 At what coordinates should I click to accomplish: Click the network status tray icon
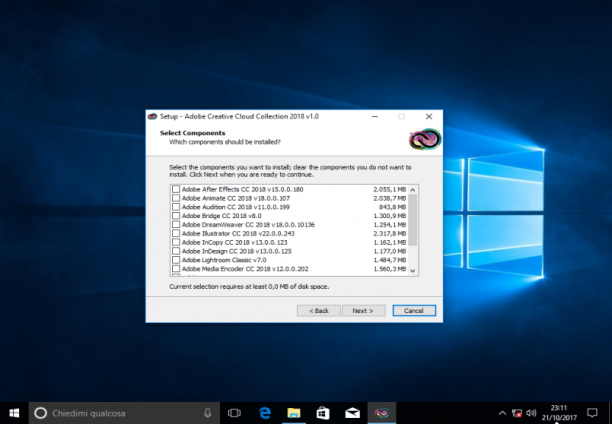[517, 413]
